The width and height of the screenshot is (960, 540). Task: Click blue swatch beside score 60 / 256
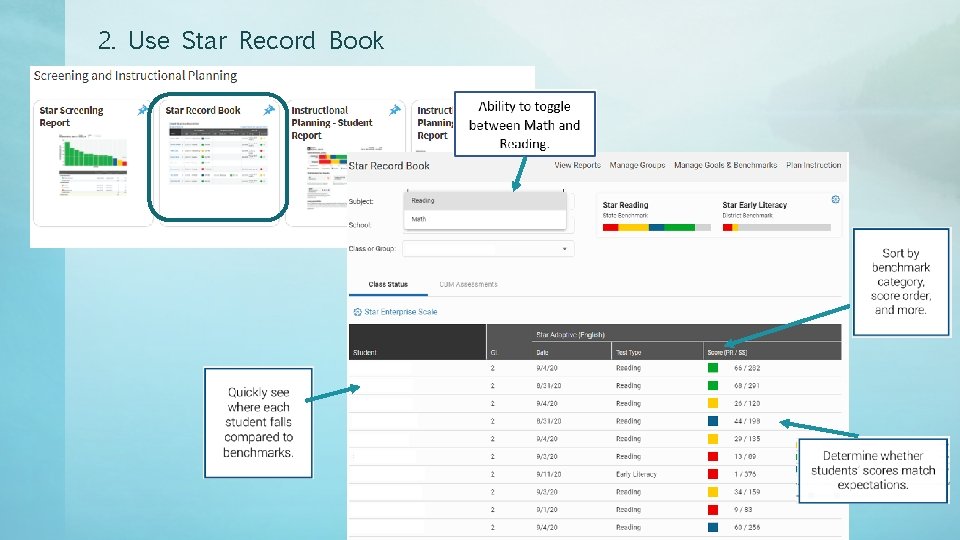(713, 527)
